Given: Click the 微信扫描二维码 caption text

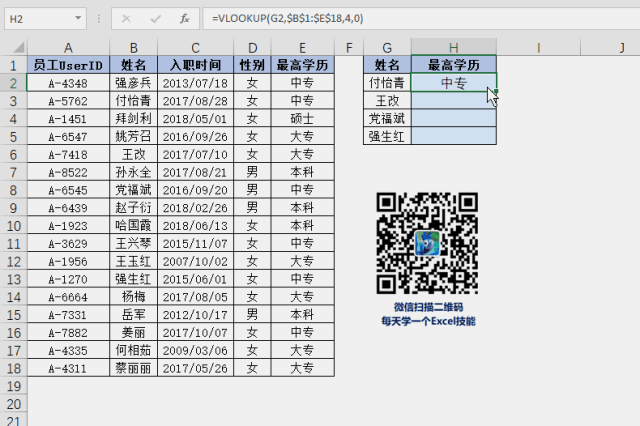Looking at the screenshot, I should (x=428, y=307).
